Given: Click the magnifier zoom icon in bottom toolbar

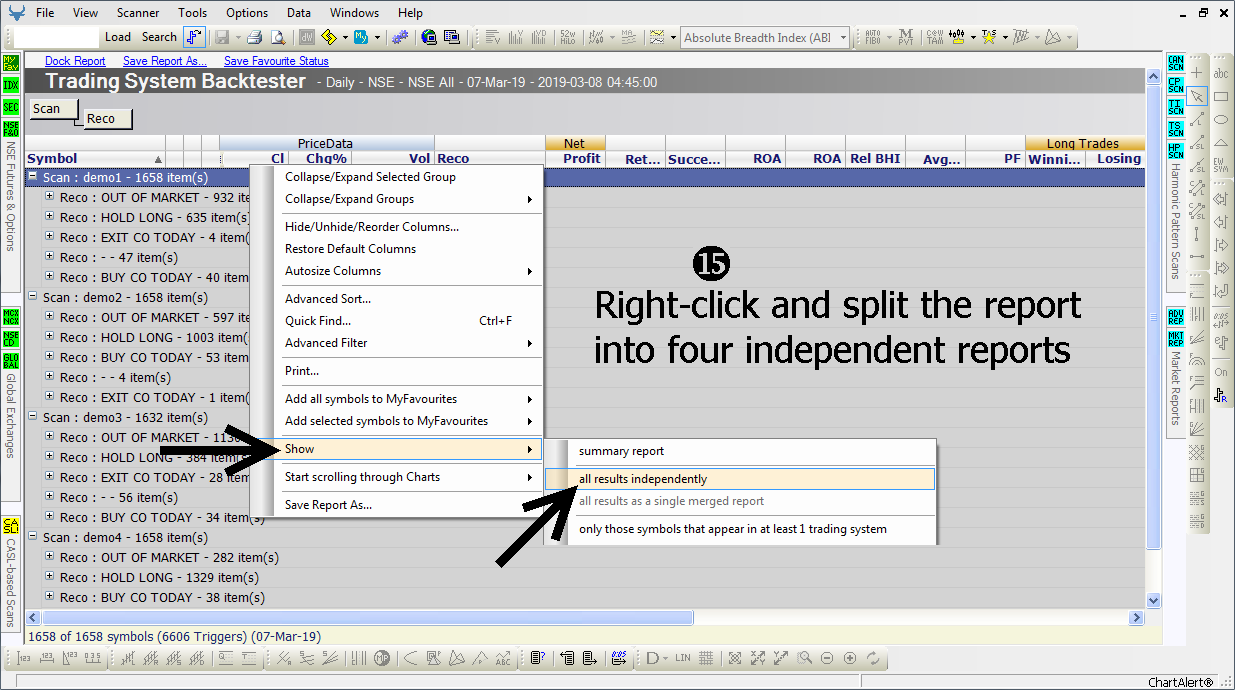Looking at the screenshot, I should tap(804, 658).
